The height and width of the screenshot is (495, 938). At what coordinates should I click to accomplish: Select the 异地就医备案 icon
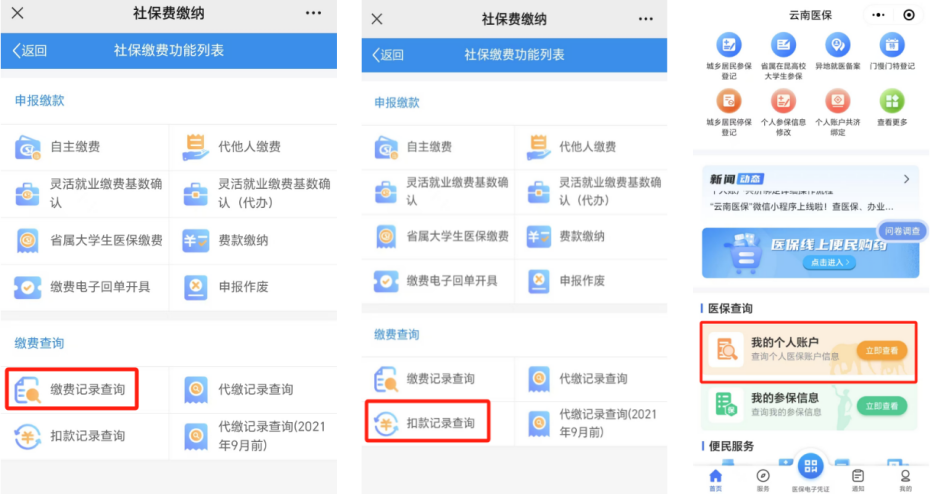pyautogui.click(x=837, y=45)
